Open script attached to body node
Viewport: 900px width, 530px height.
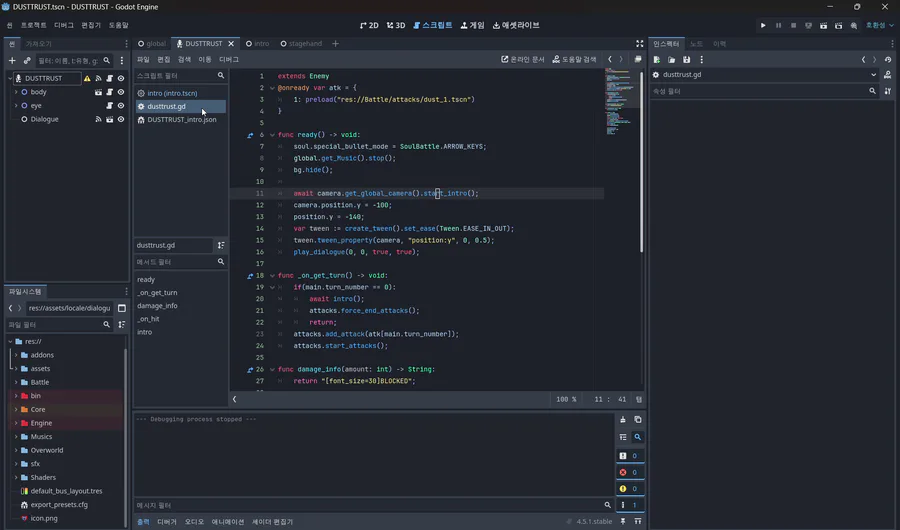tap(110, 92)
